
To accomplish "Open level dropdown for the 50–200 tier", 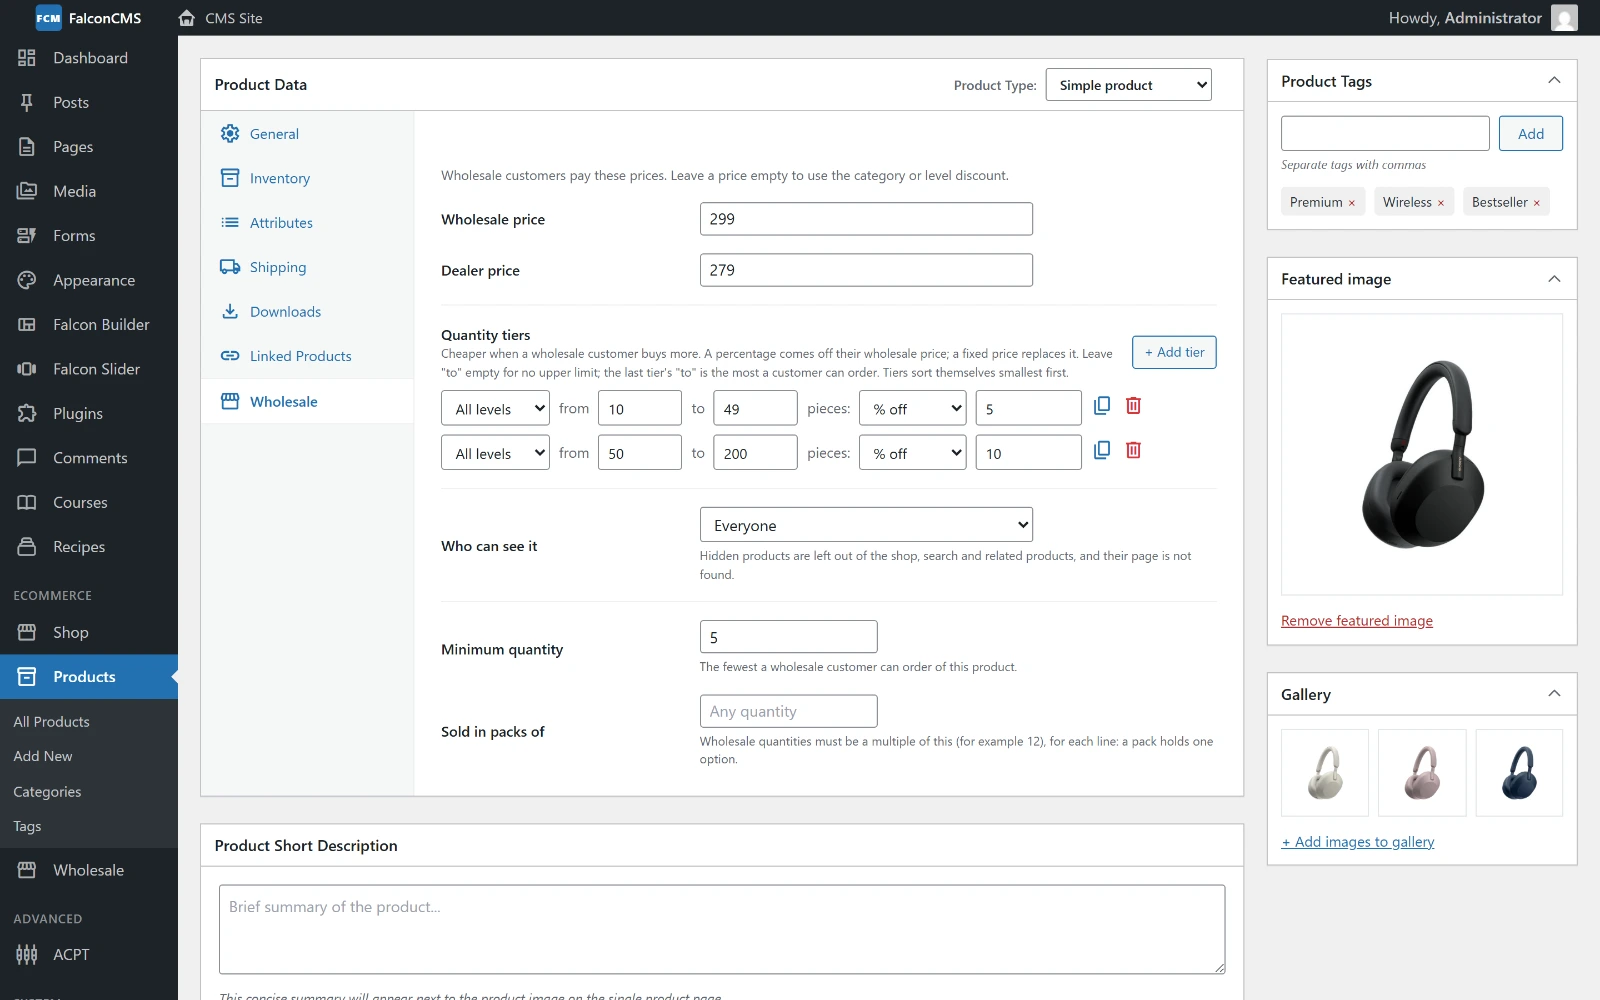I will click(x=495, y=452).
